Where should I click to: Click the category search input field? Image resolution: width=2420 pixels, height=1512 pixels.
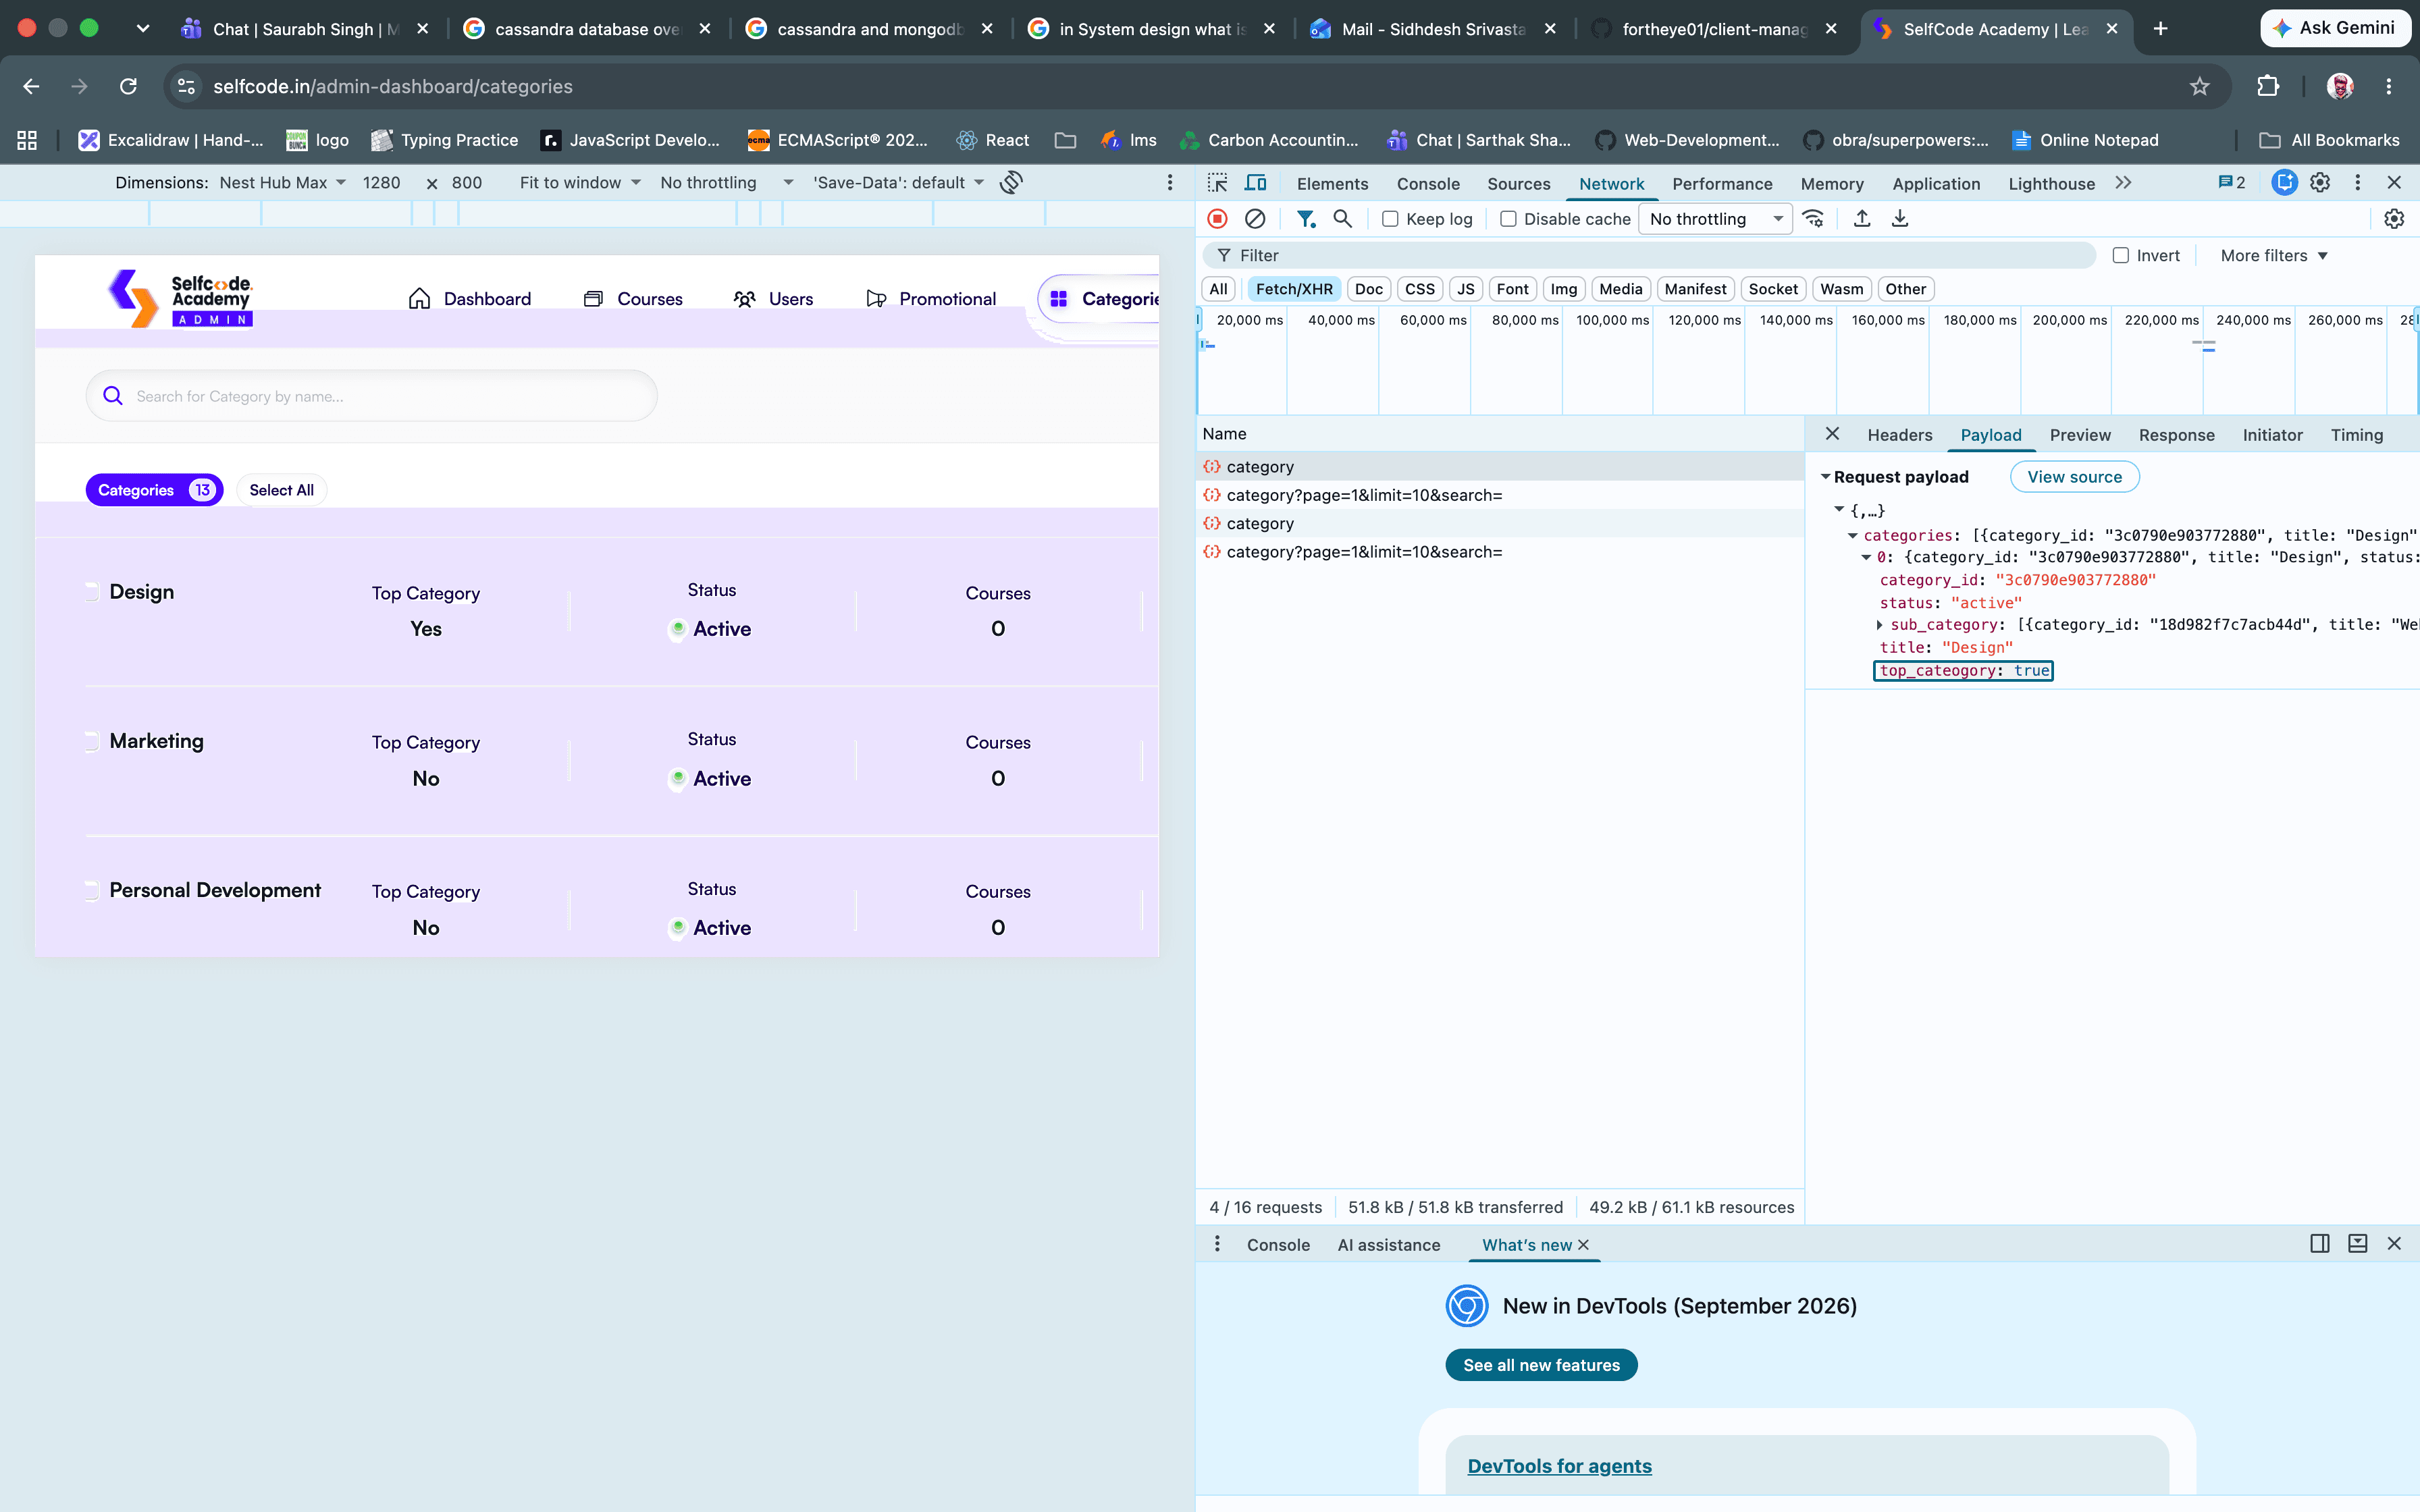tap(372, 396)
